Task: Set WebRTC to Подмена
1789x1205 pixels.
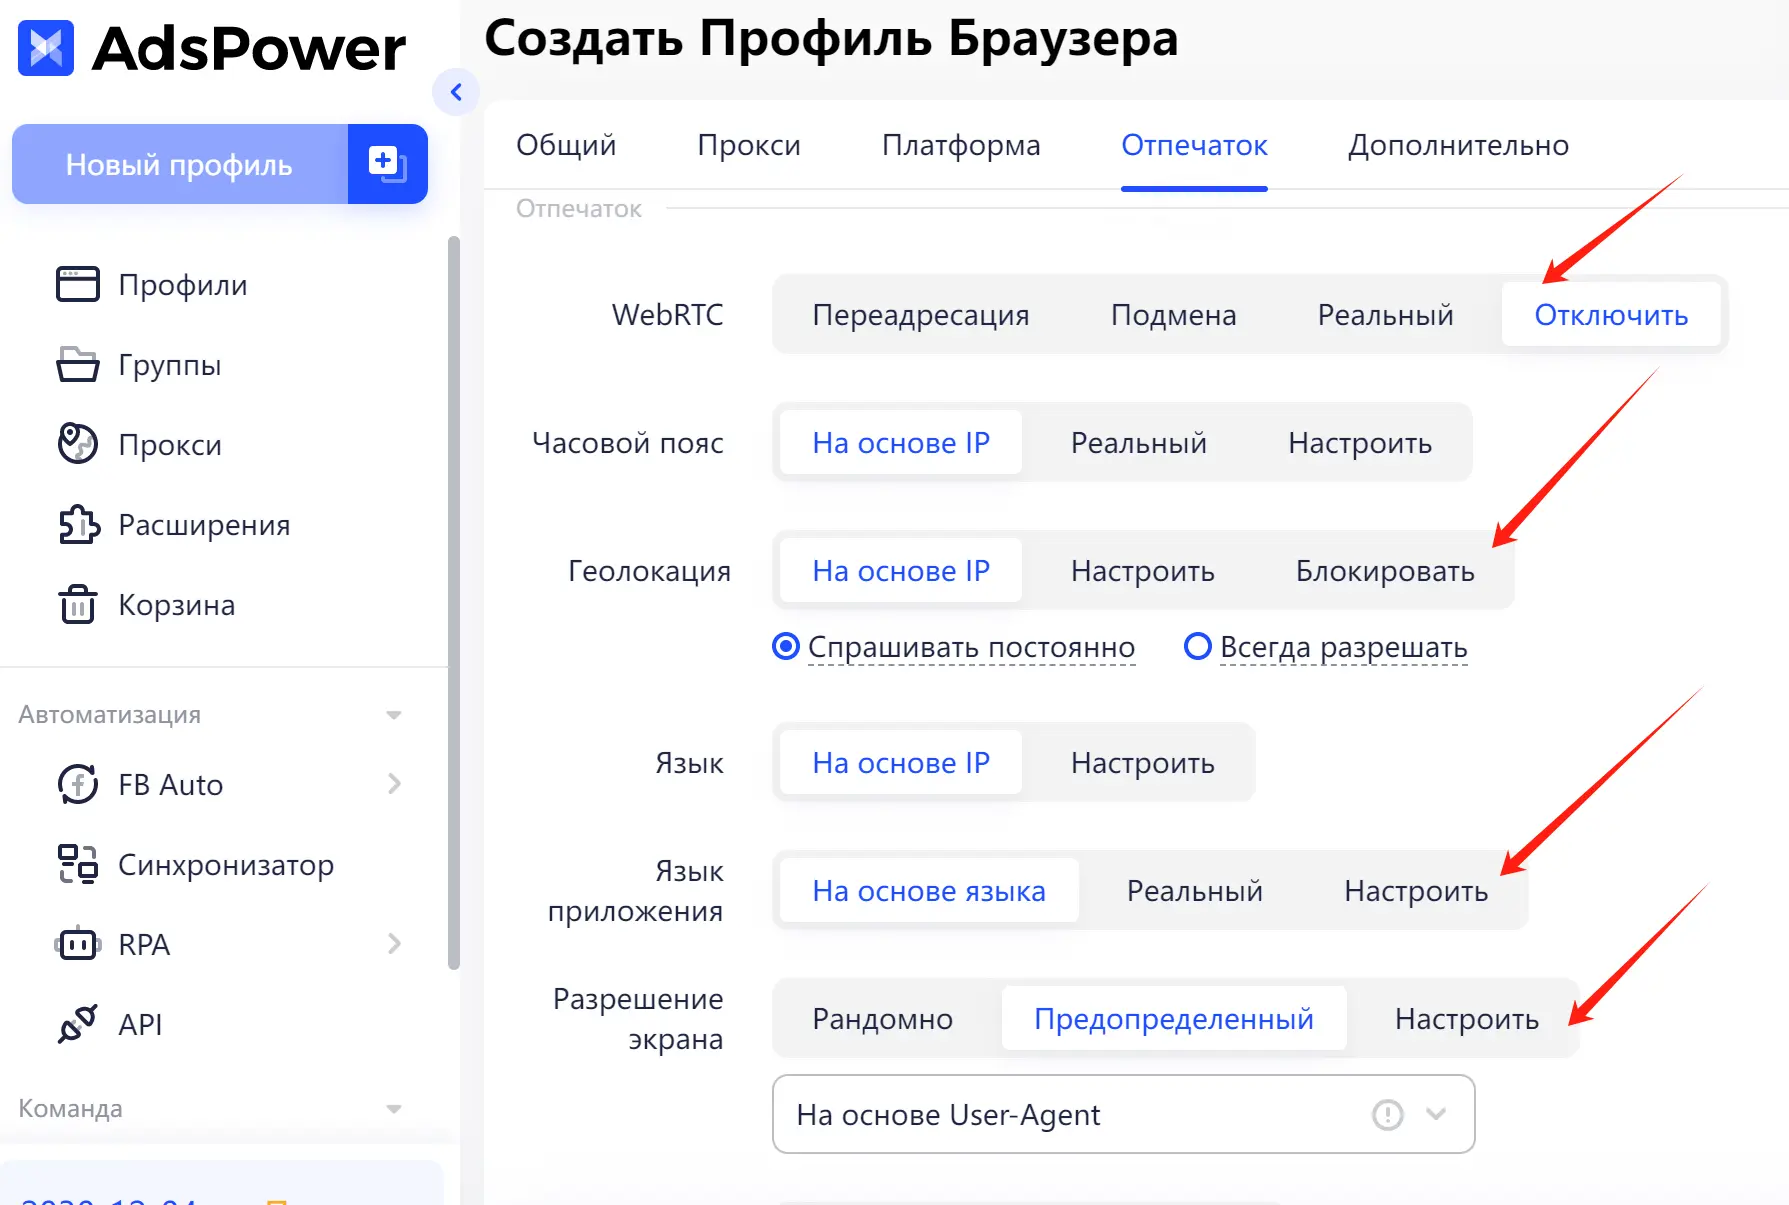Action: [1173, 315]
